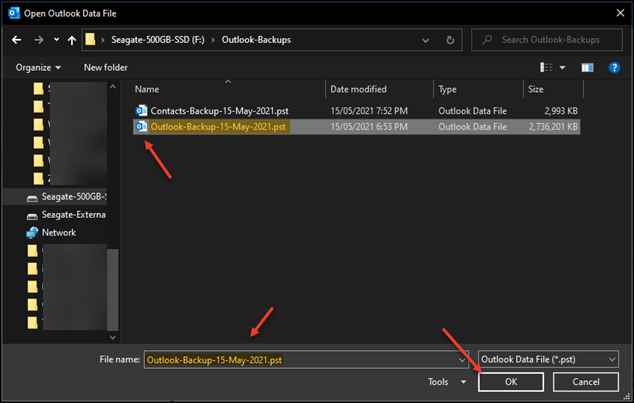Open Network in the navigation pane
Viewport: 634px width, 403px height.
coord(59,232)
